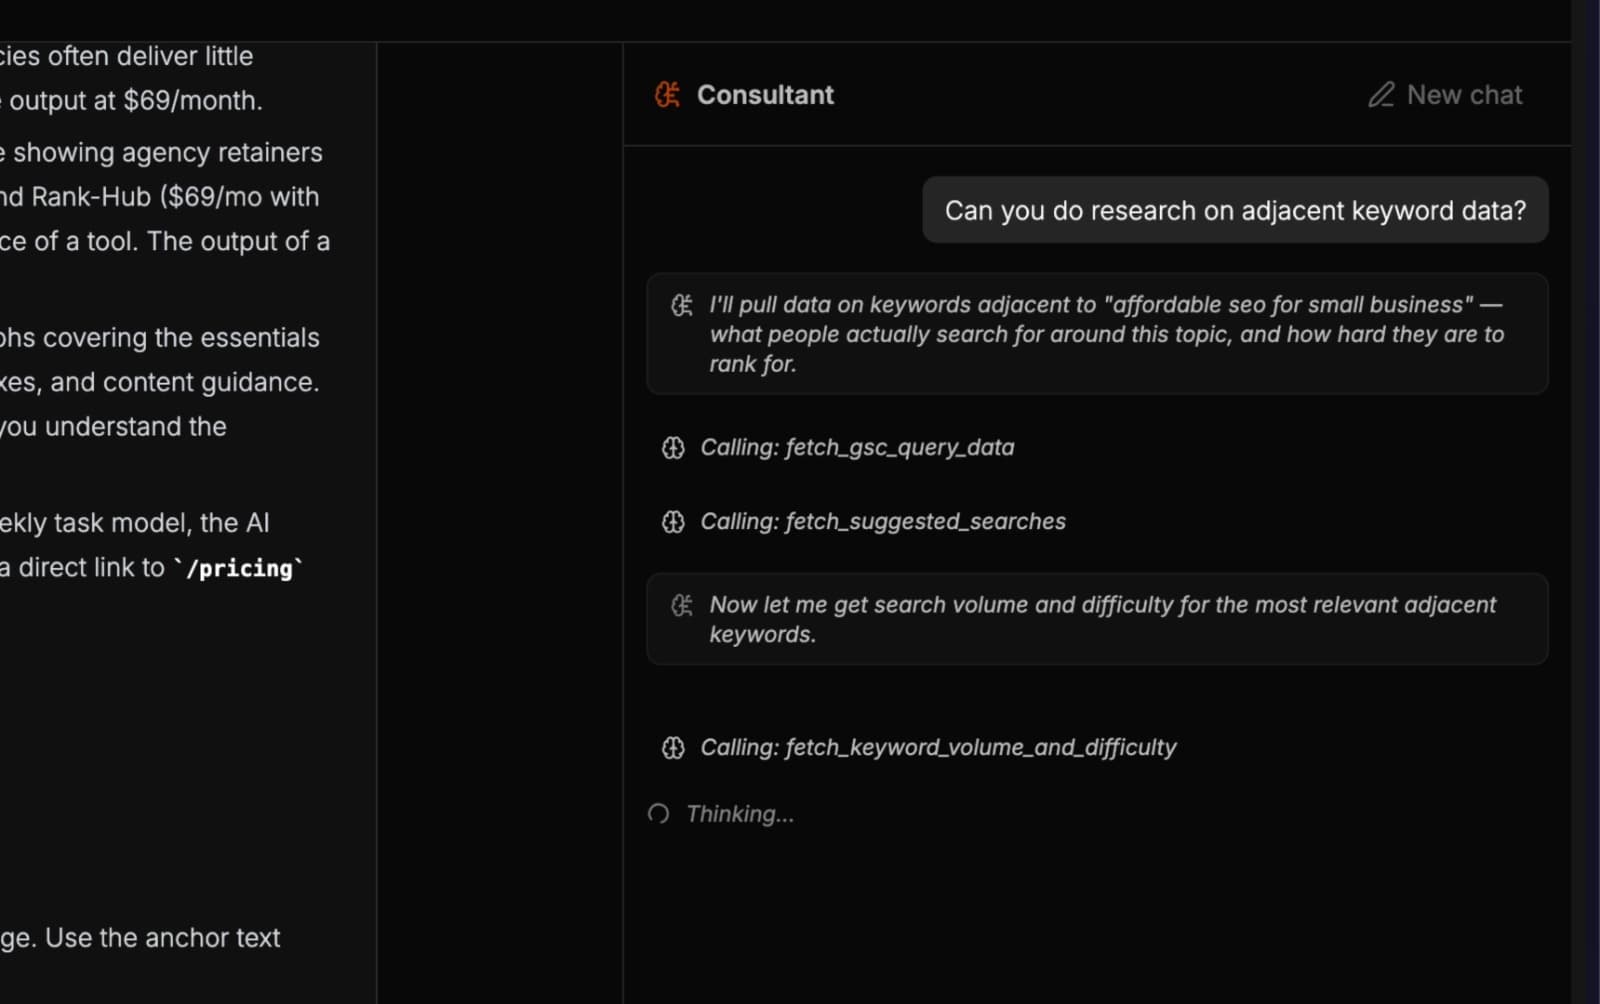Click the Thinking spinner icon

coord(658,814)
